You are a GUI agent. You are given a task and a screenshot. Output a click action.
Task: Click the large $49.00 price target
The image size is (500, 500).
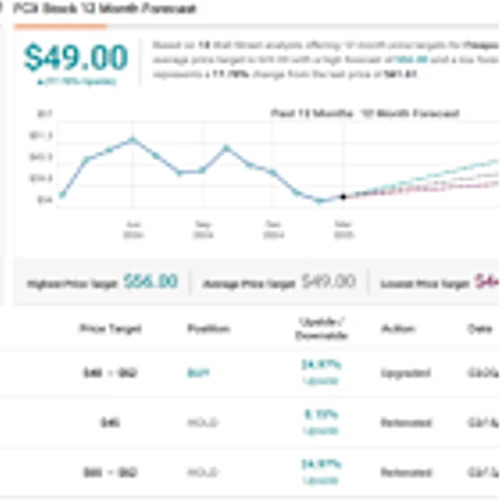pos(76,57)
